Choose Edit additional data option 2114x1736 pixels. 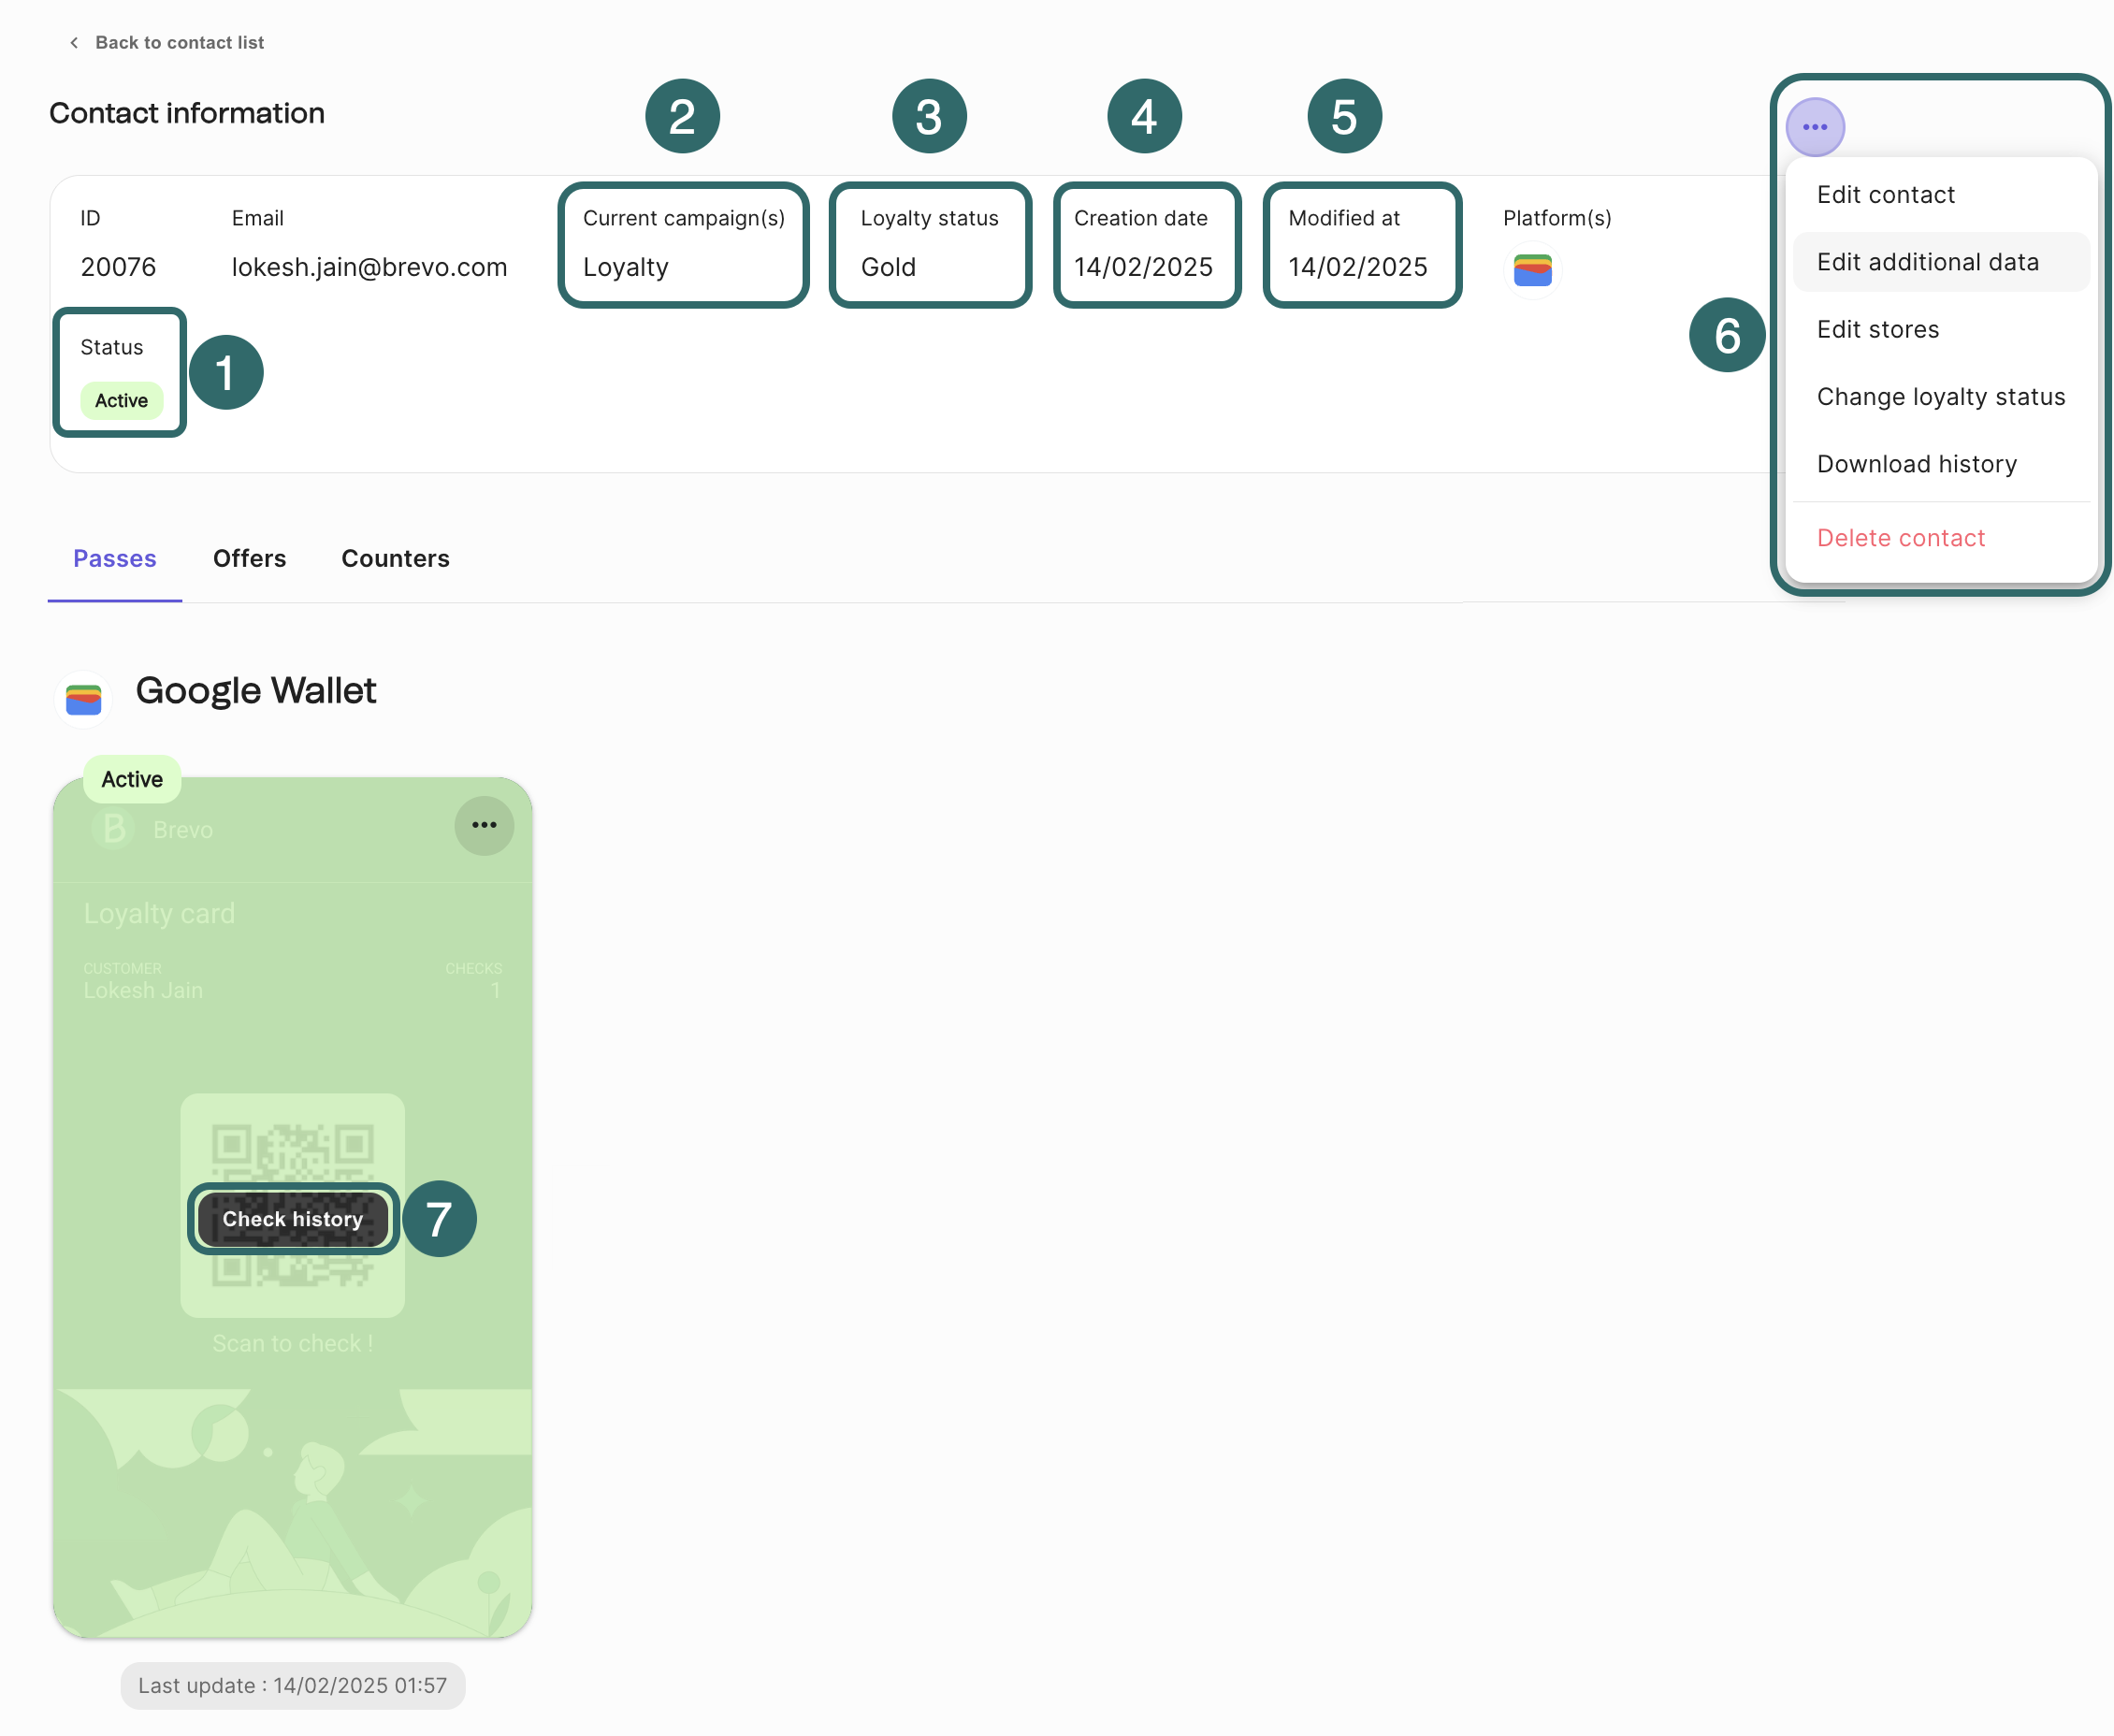pyautogui.click(x=1927, y=262)
